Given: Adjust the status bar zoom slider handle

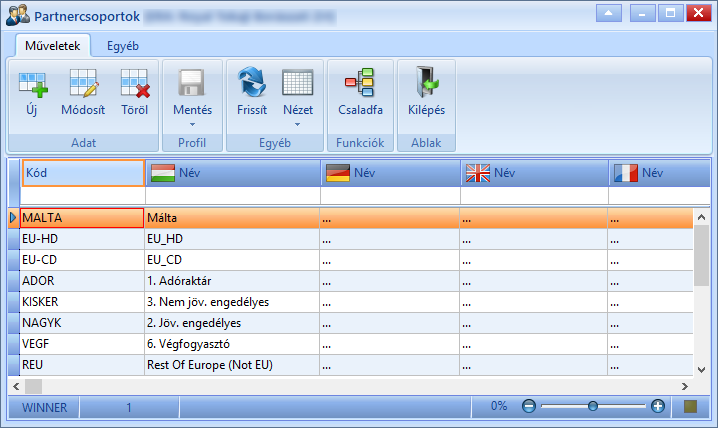Looking at the screenshot, I should click(x=593, y=406).
